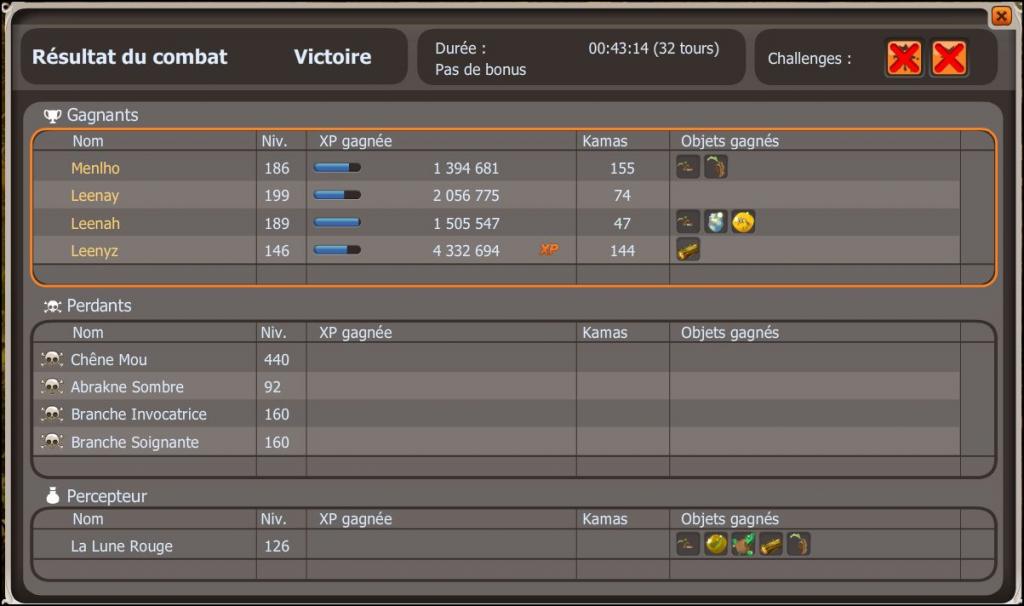The width and height of the screenshot is (1024, 606).
Task: Select La Lune Rouge's root with leaf item
Action: coord(798,544)
